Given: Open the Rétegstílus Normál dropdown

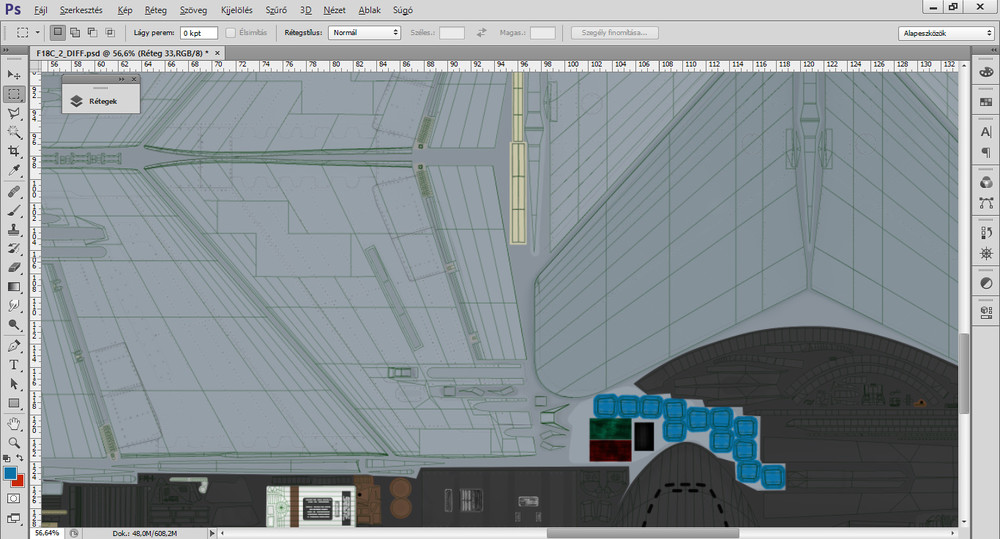Looking at the screenshot, I should pyautogui.click(x=364, y=33).
